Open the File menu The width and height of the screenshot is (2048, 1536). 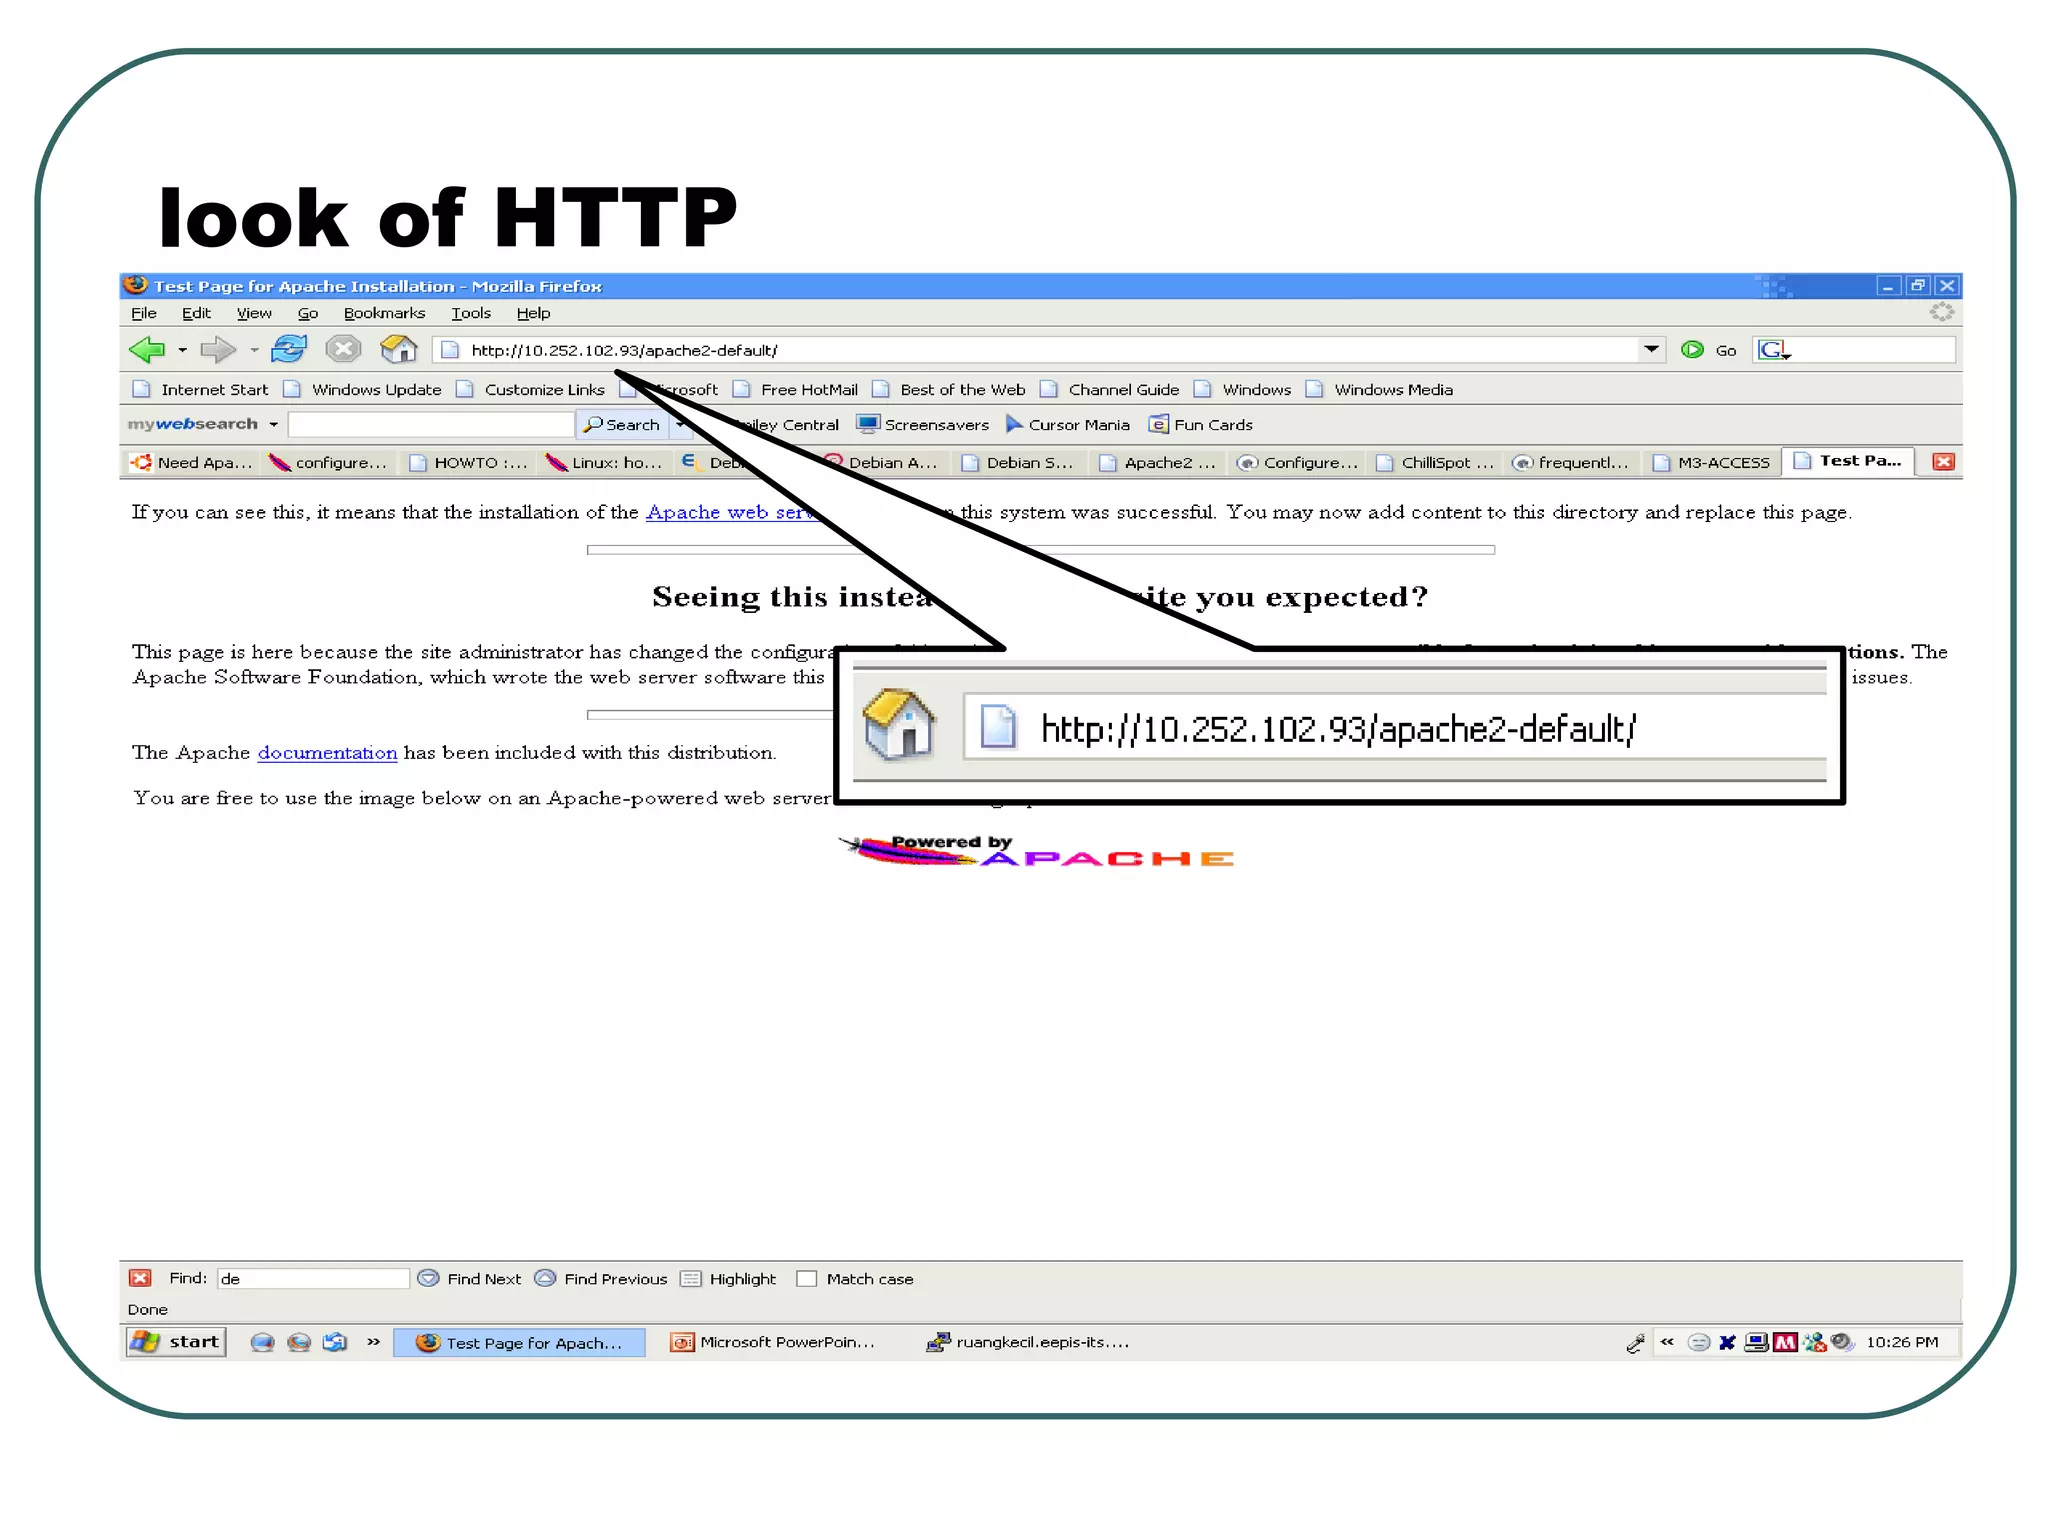[144, 313]
